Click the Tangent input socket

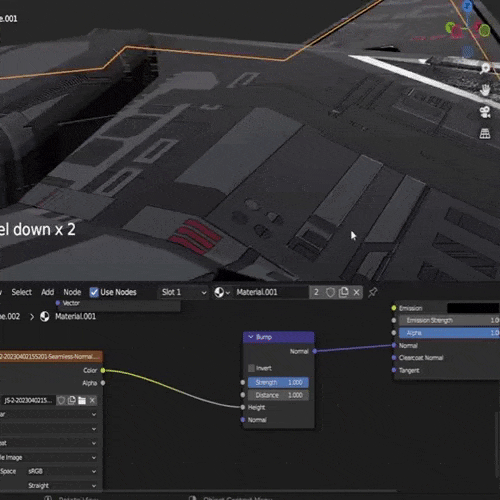(394, 370)
